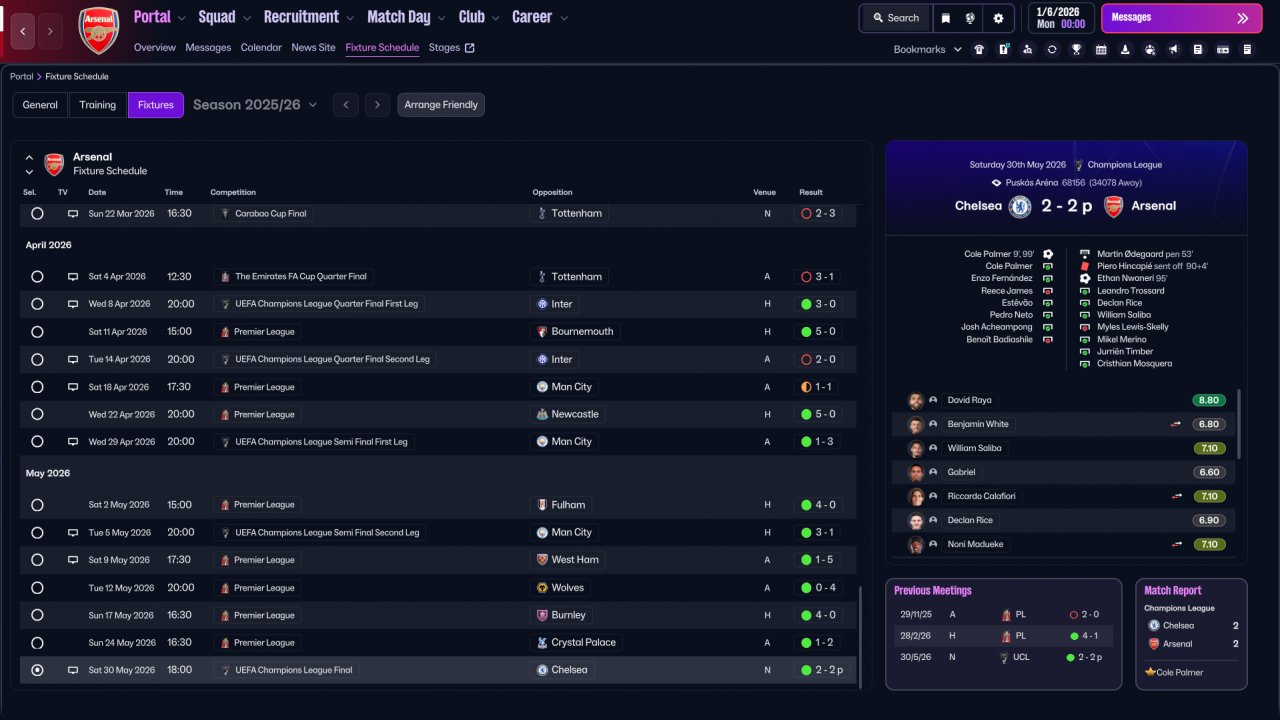The image size is (1280, 720).
Task: Open the Match Report card
Action: 1191,634
